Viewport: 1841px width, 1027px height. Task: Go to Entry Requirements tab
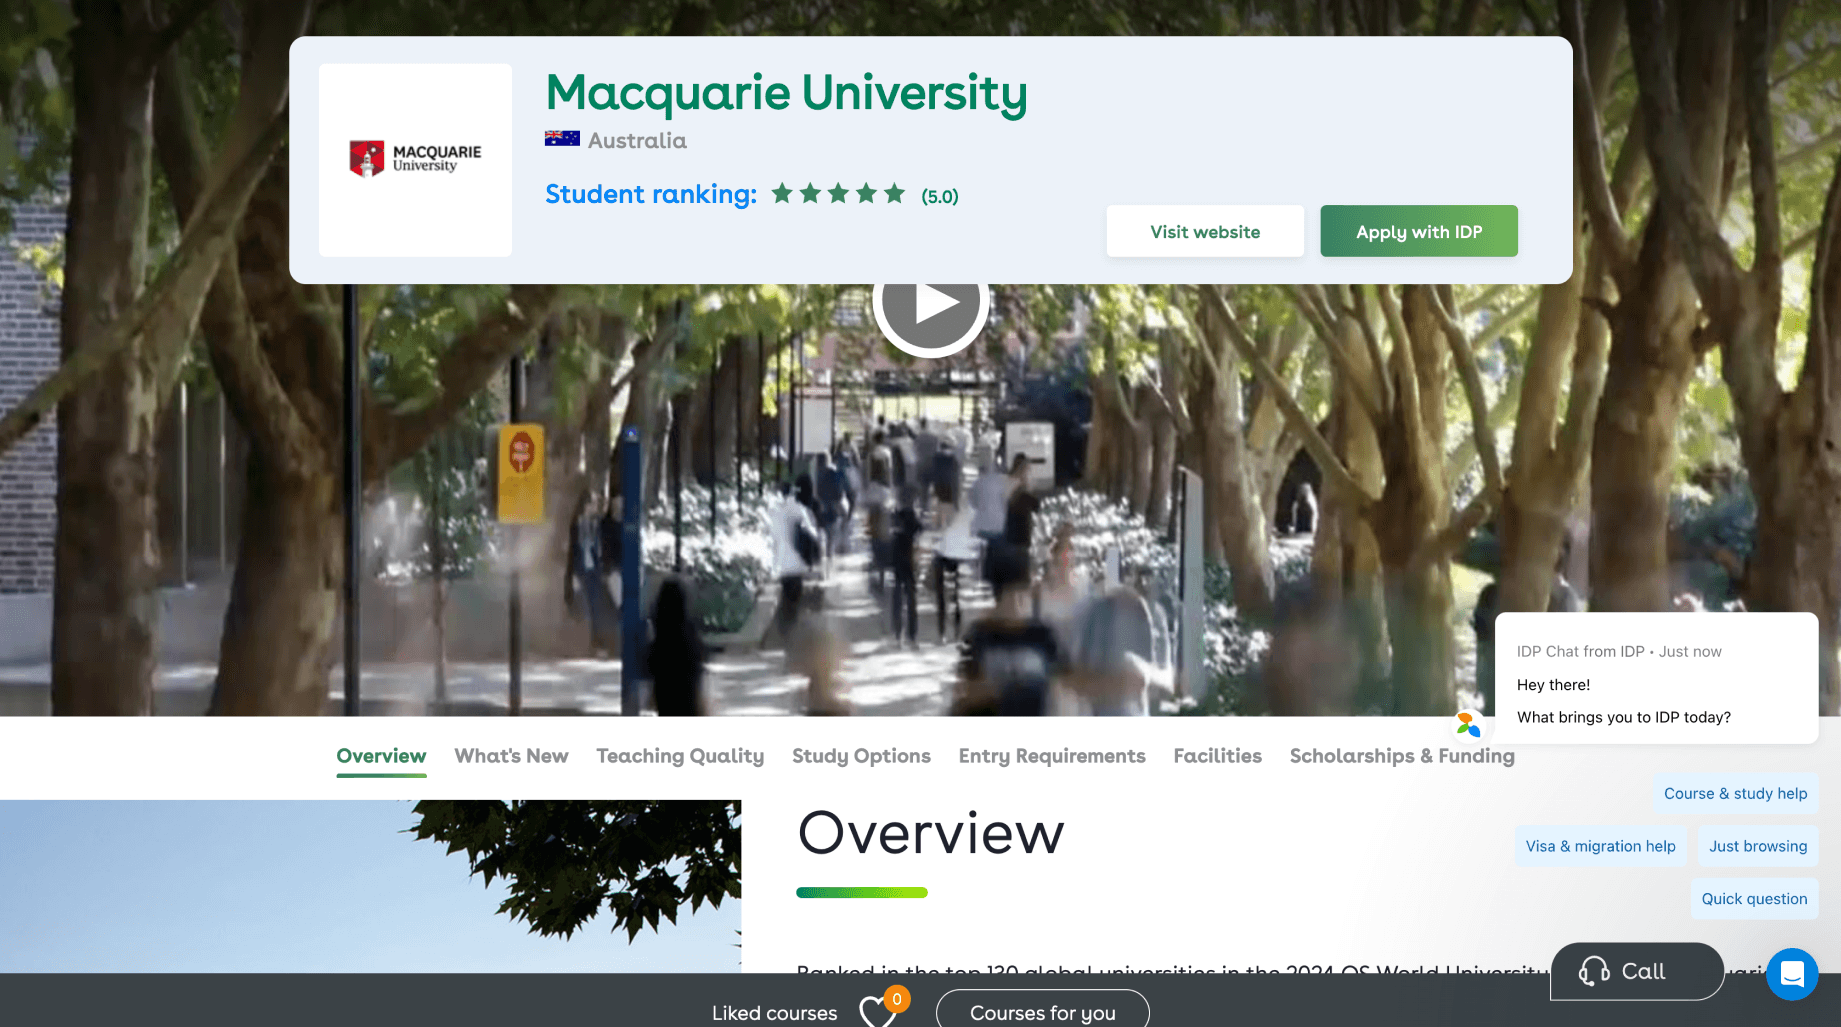point(1052,756)
